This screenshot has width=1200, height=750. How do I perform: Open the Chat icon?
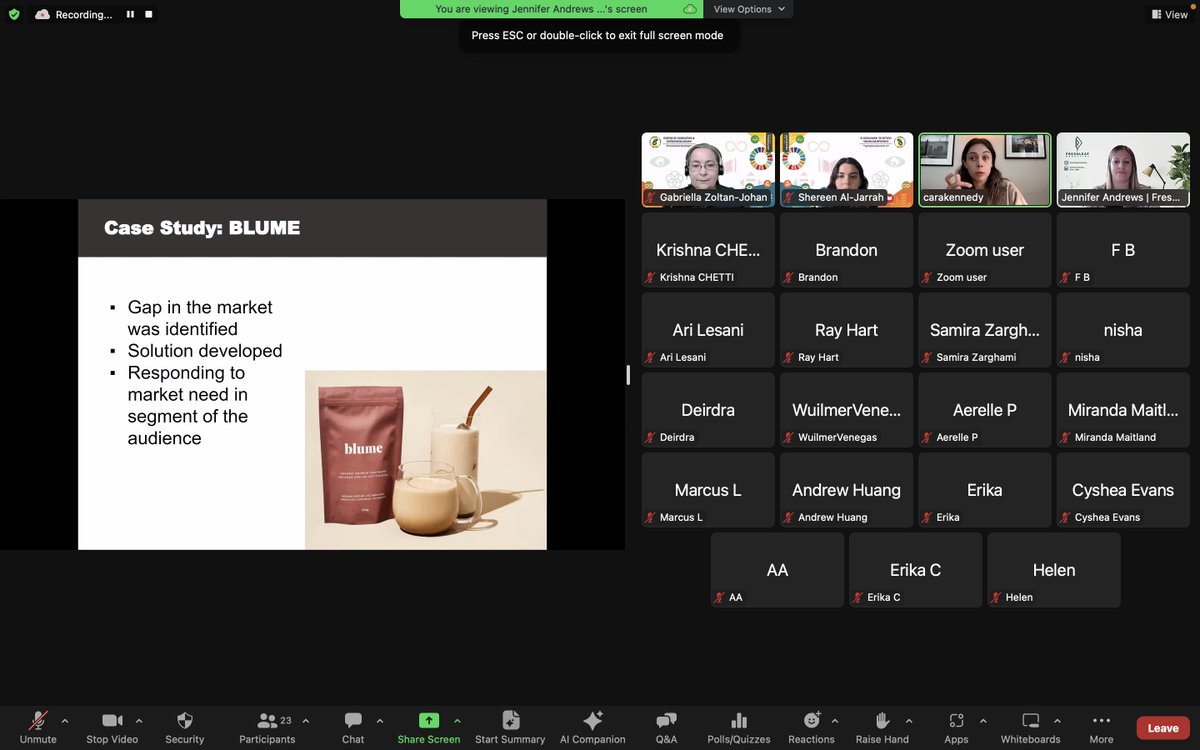tap(353, 720)
